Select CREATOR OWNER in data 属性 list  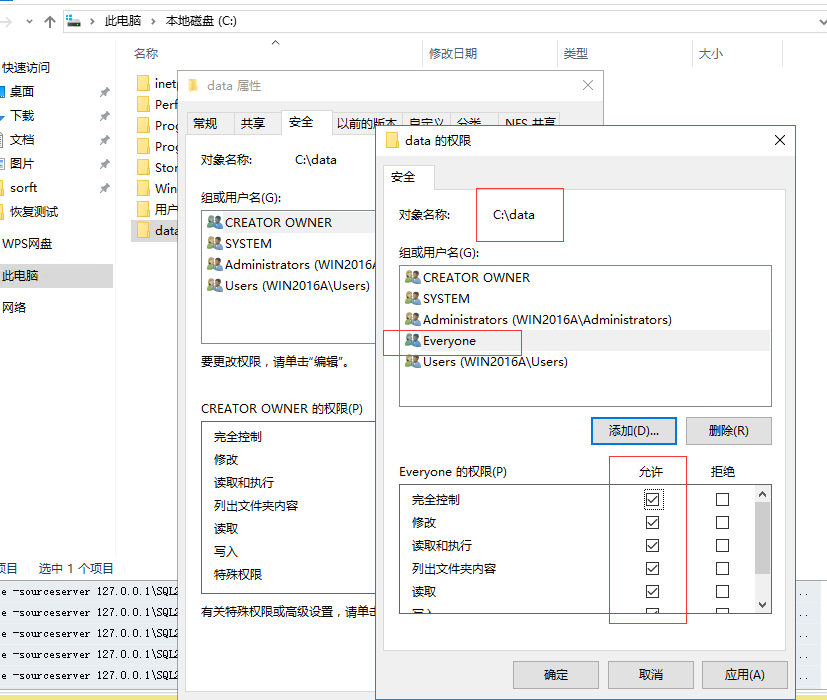(x=287, y=223)
